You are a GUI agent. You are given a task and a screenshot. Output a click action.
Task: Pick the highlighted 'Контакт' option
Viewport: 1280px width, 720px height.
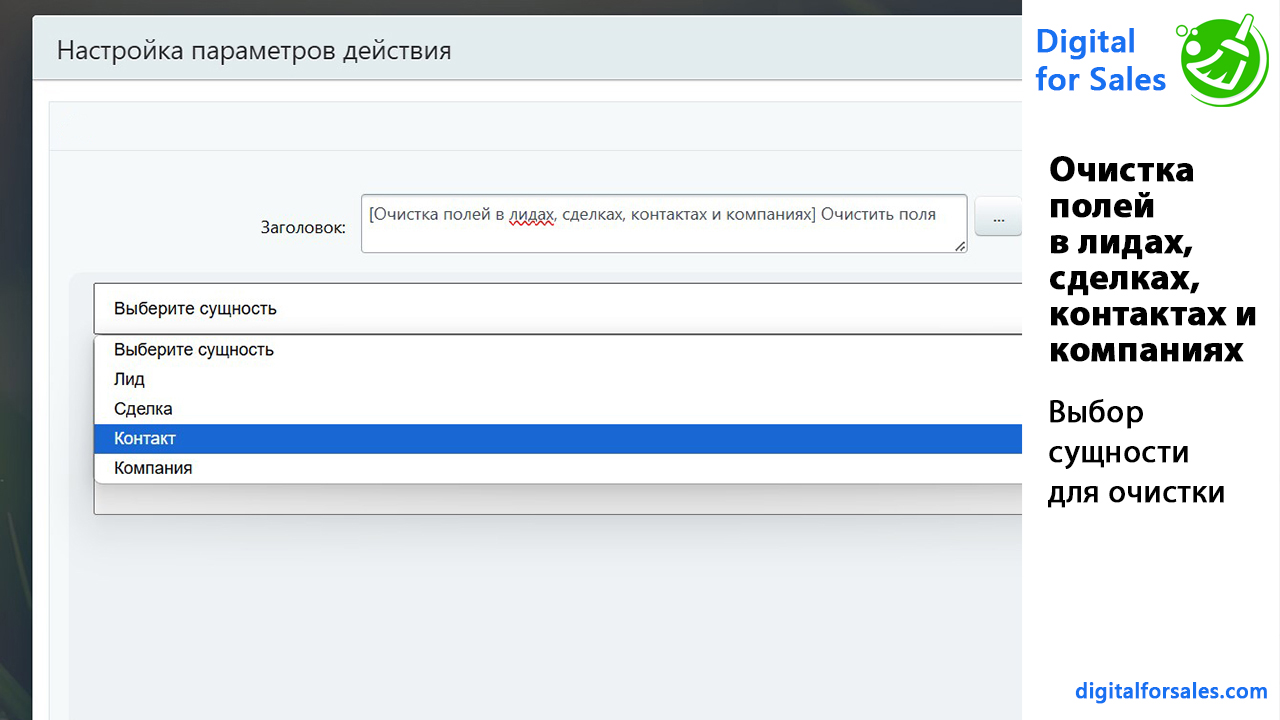click(x=145, y=439)
